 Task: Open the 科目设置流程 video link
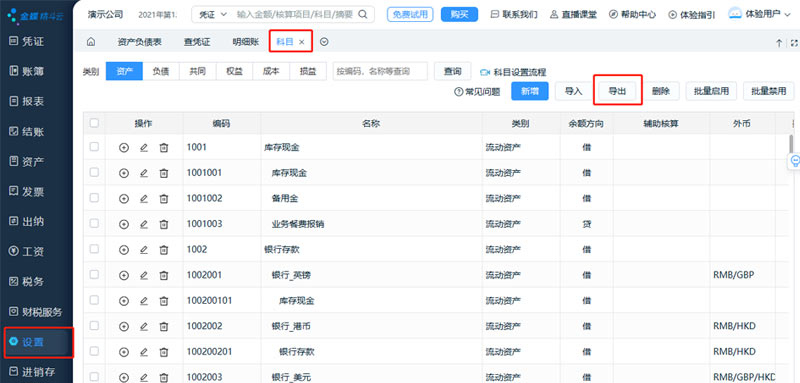pos(513,72)
